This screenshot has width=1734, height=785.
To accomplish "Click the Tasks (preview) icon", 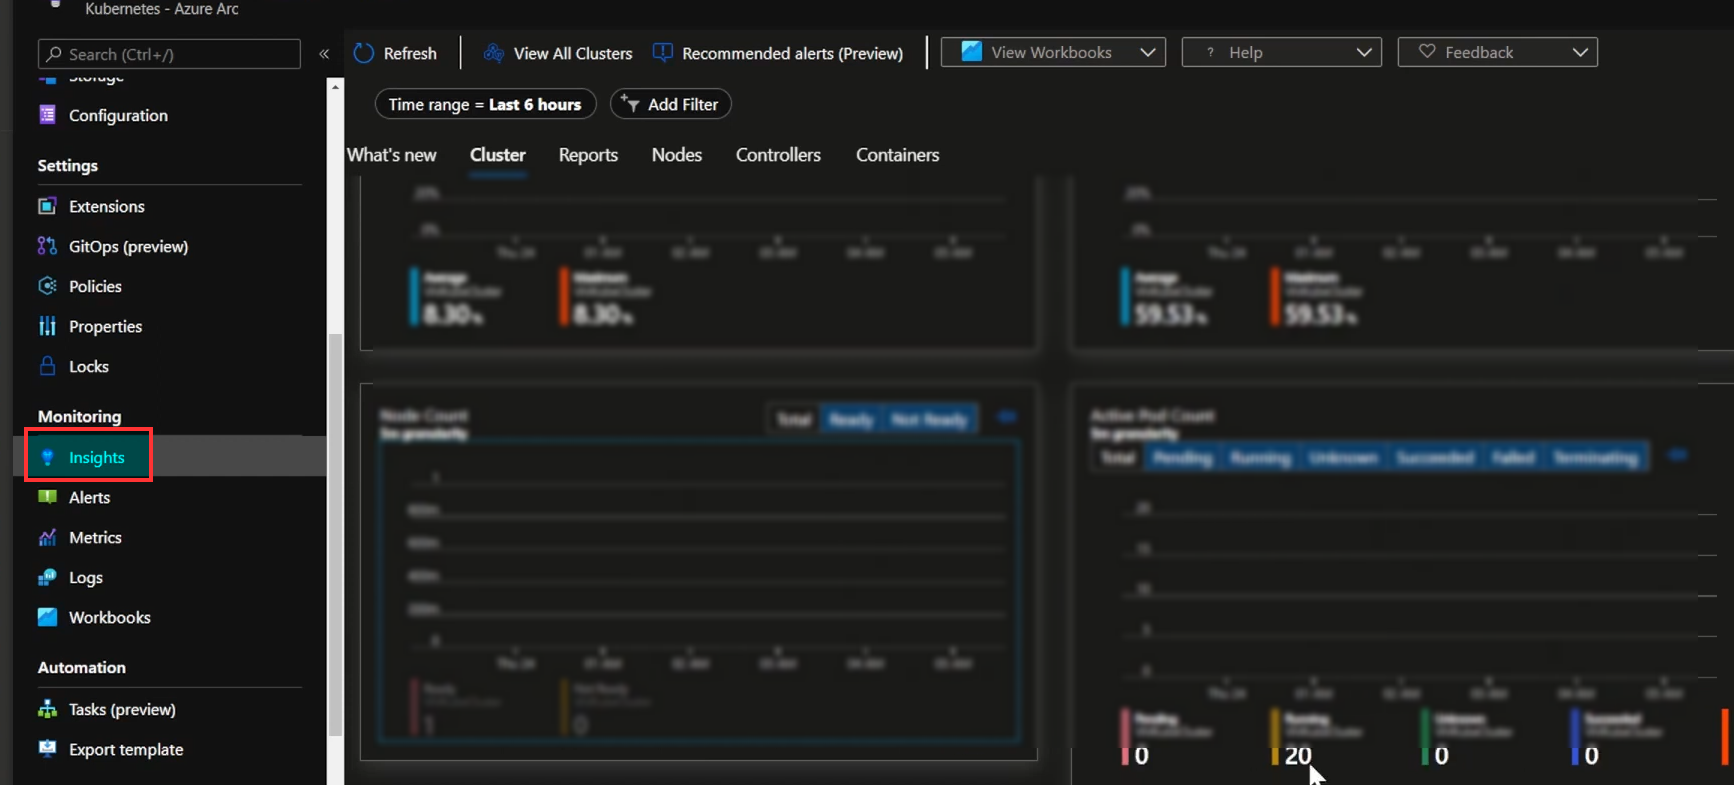I will point(47,709).
